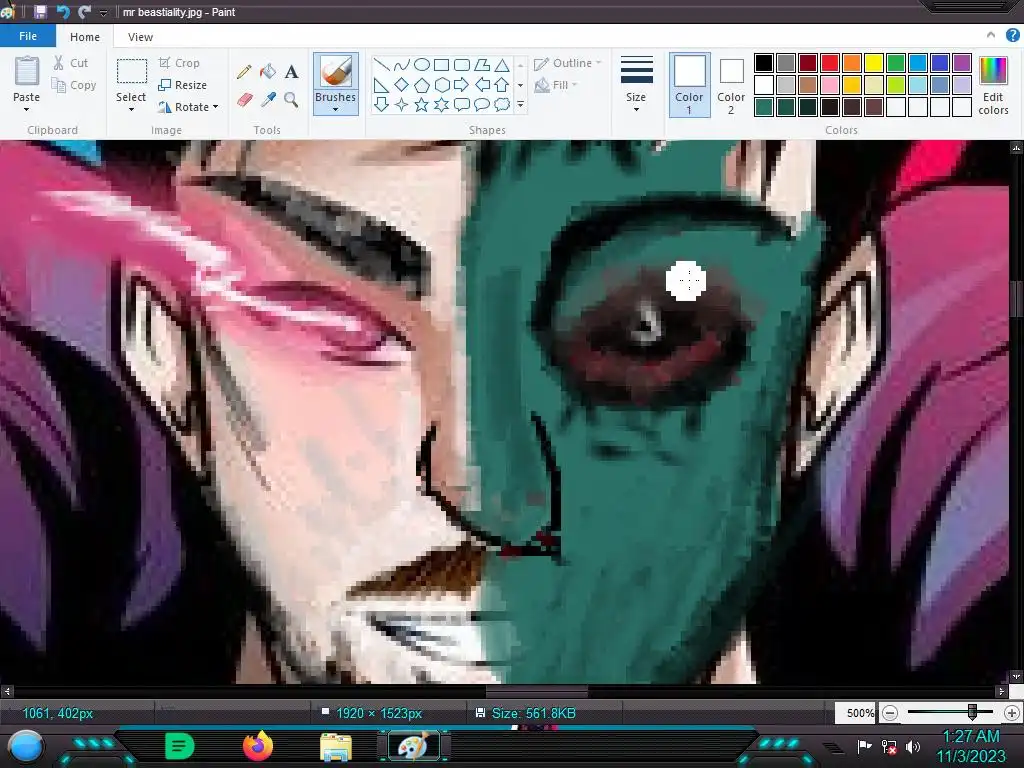Click the Zoom out minus button
1024x768 pixels.
coord(889,713)
